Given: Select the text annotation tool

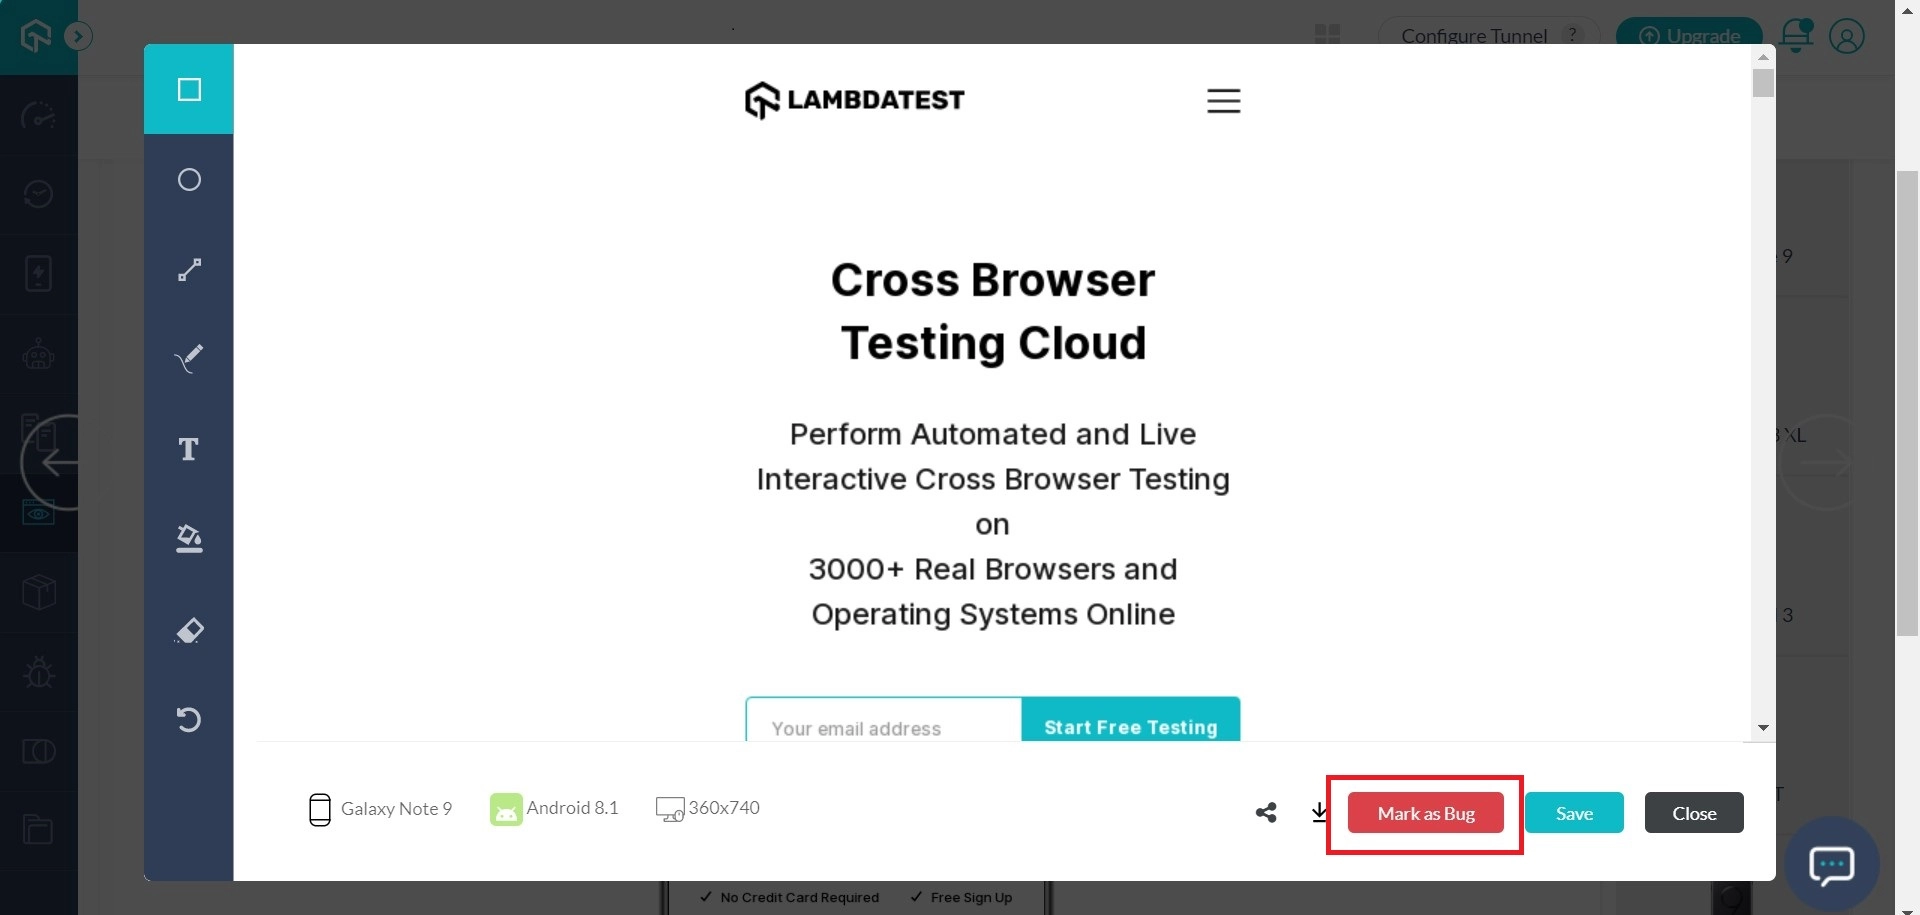Looking at the screenshot, I should coord(189,448).
